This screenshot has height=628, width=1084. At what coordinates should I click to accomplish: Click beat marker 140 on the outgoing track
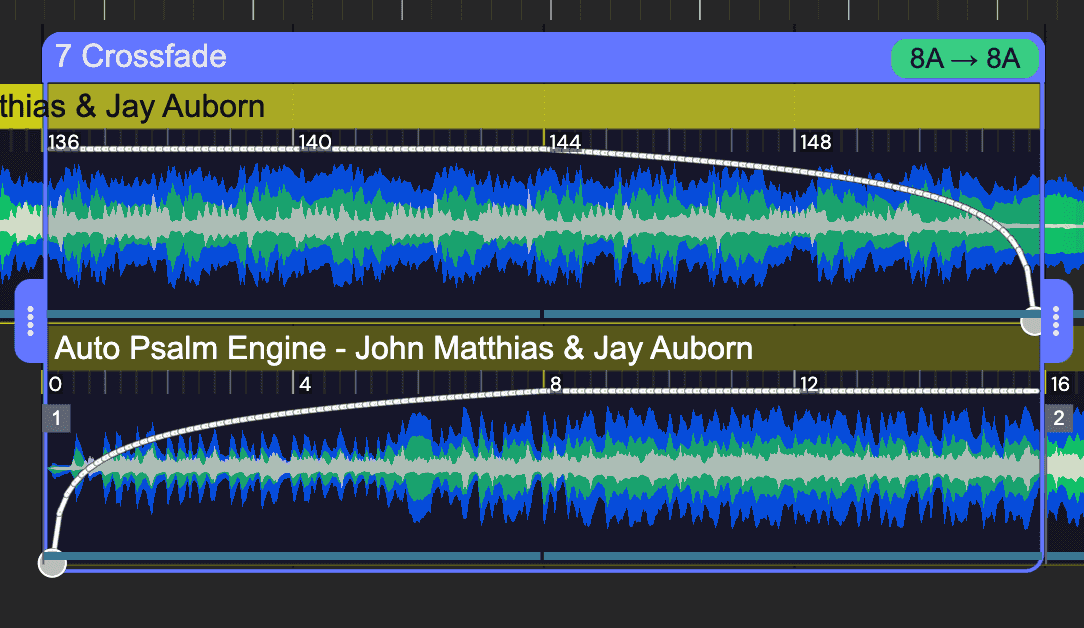[x=315, y=142]
